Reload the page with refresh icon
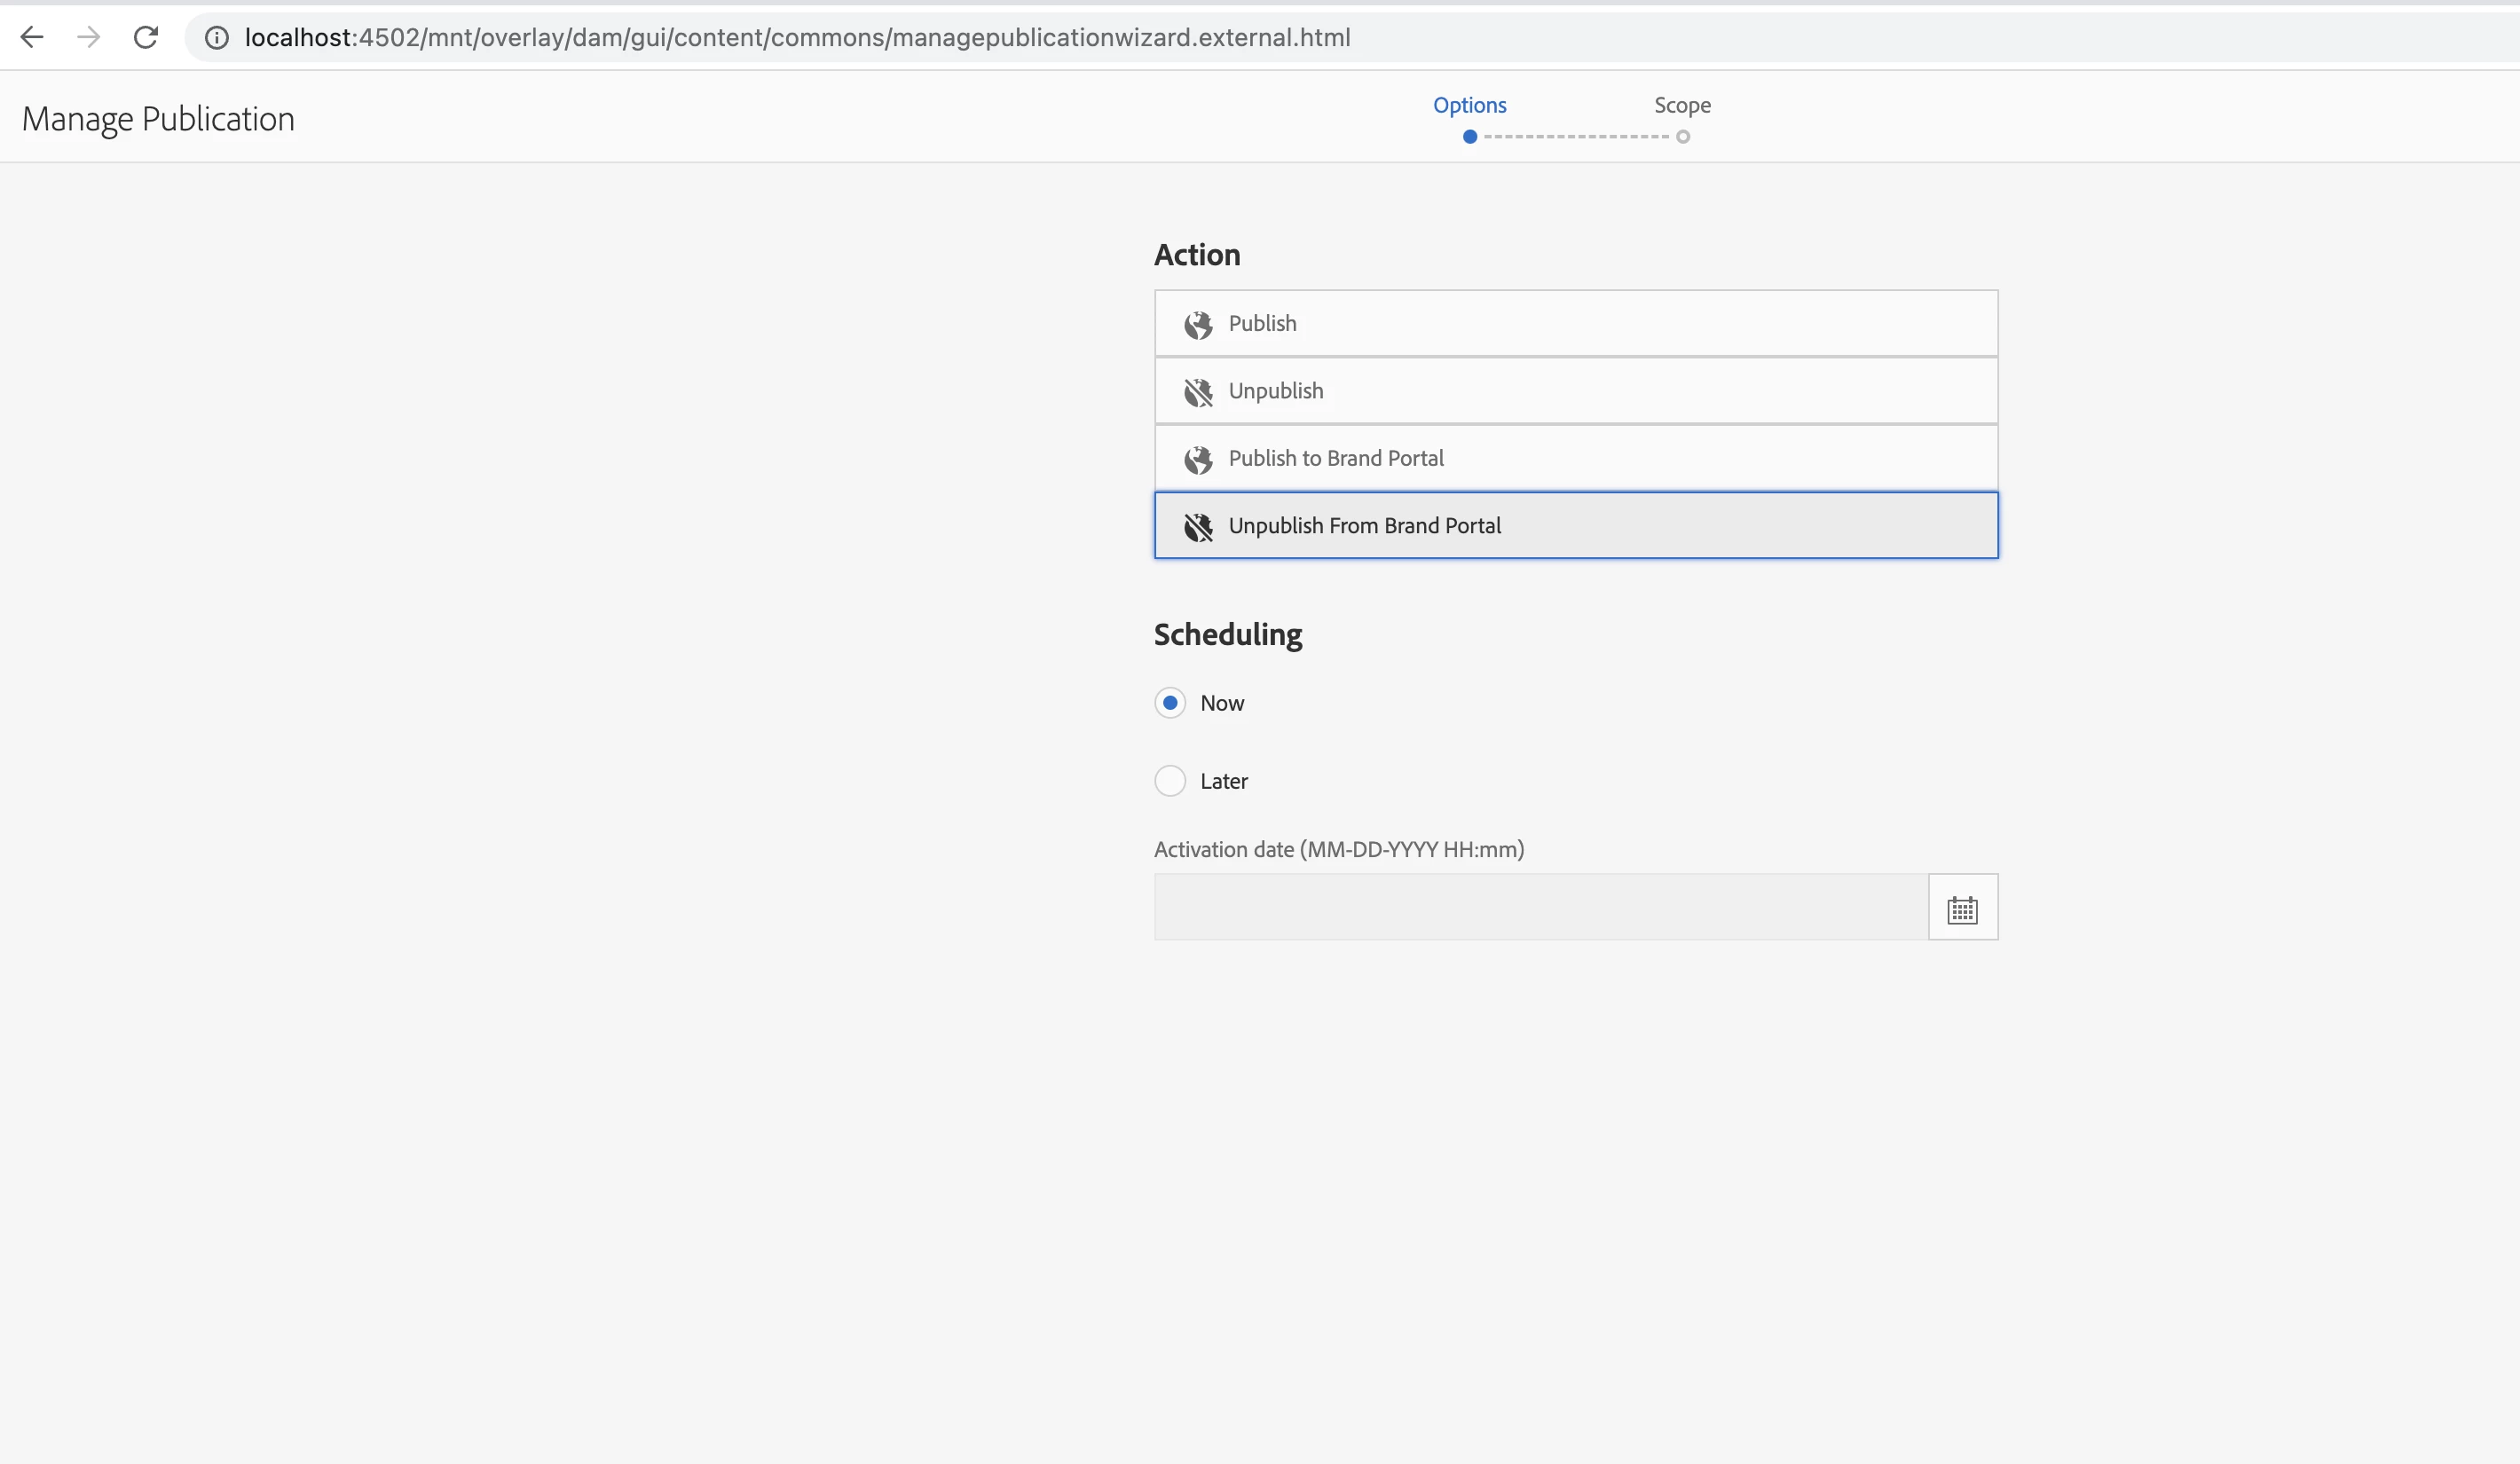This screenshot has height=1464, width=2520. tap(146, 37)
